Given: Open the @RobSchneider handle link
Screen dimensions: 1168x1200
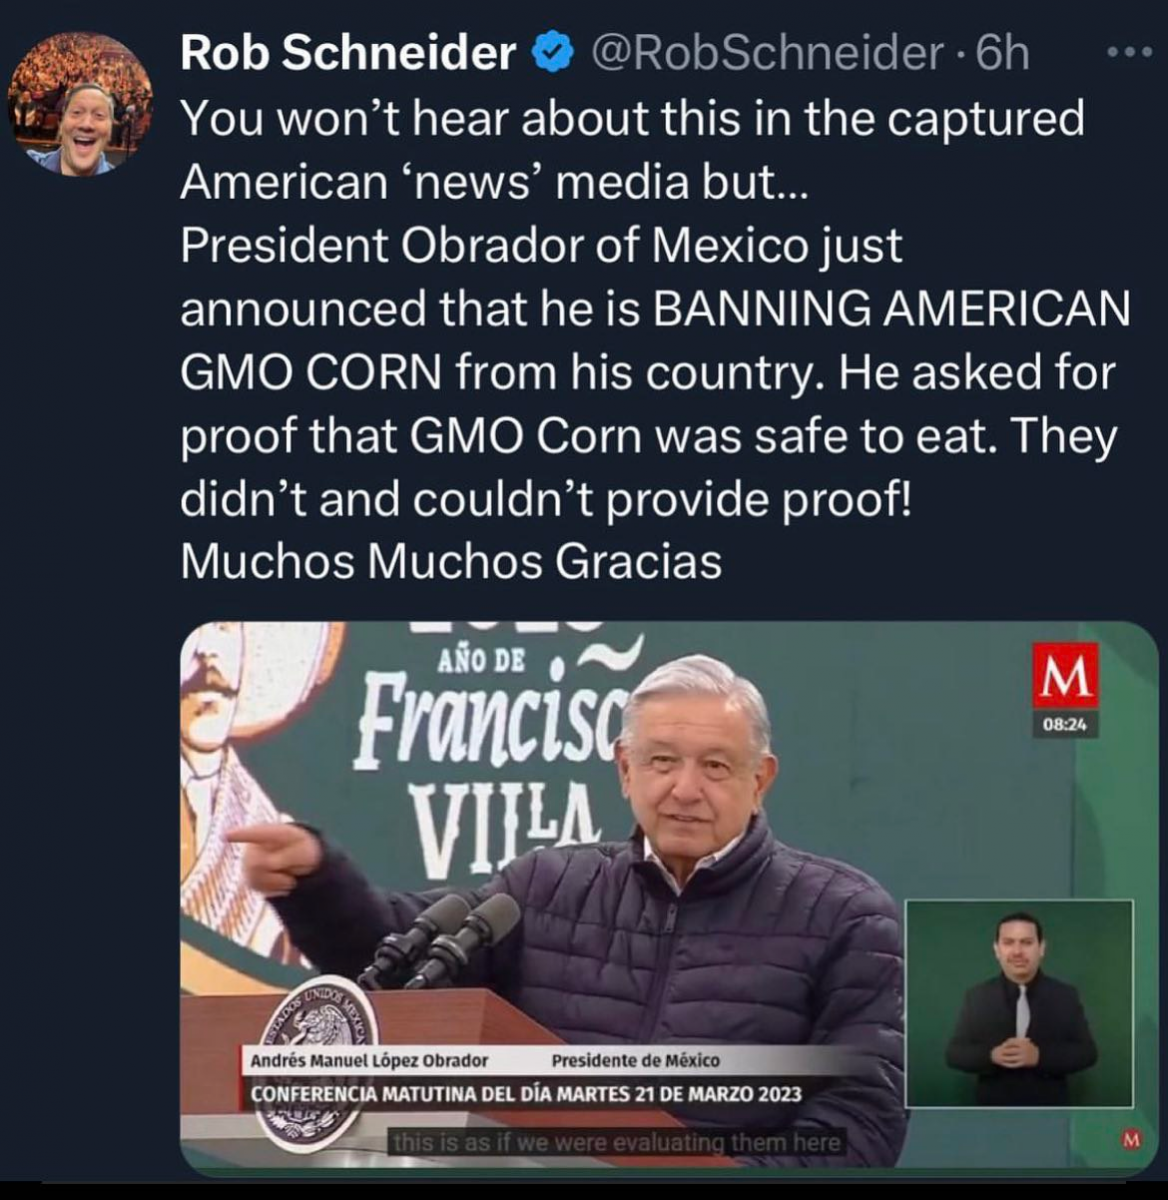Looking at the screenshot, I should (x=767, y=54).
